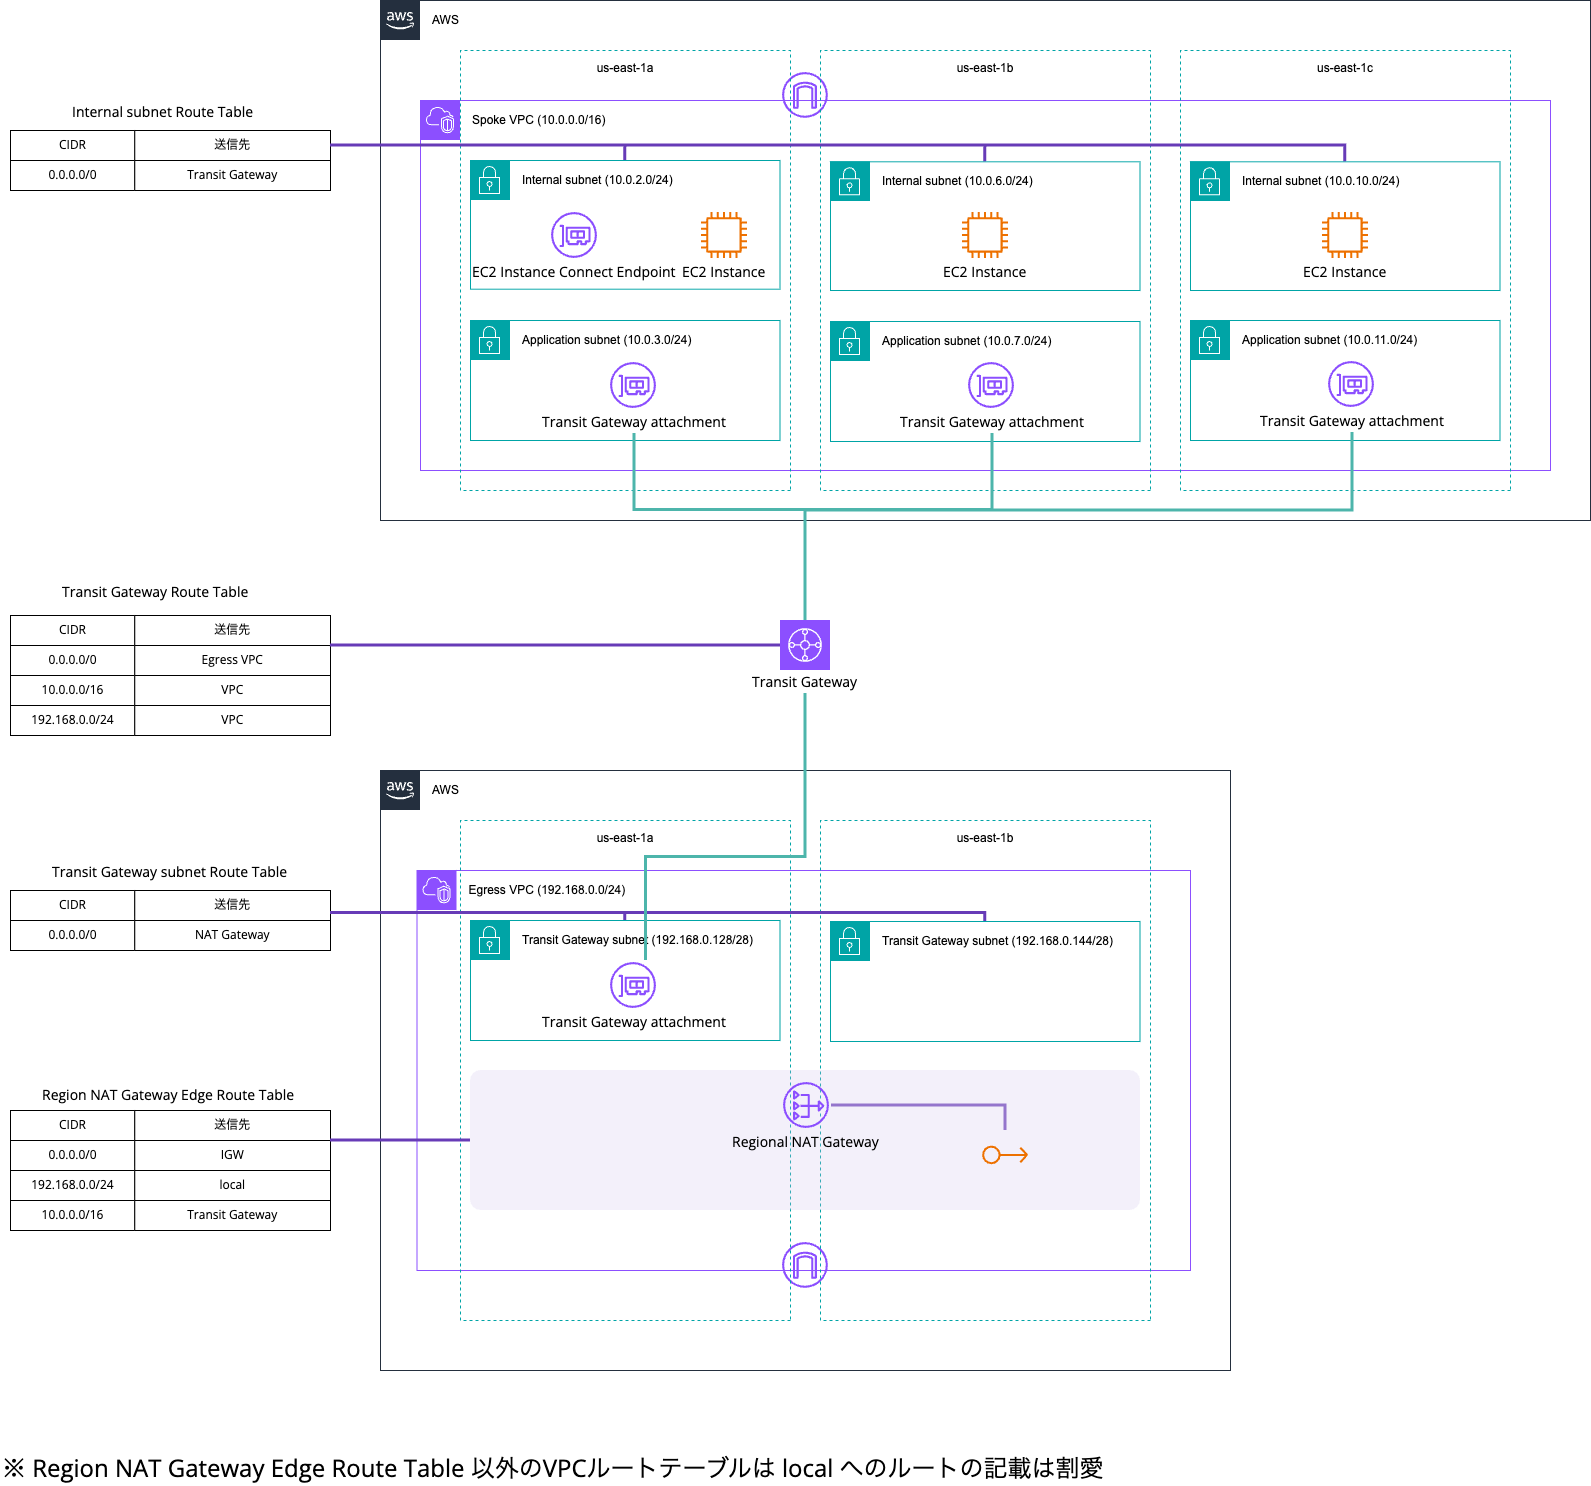Click lock icon of Application subnet 10.0.11.0/24
This screenshot has width=1591, height=1486.
pyautogui.click(x=1210, y=340)
